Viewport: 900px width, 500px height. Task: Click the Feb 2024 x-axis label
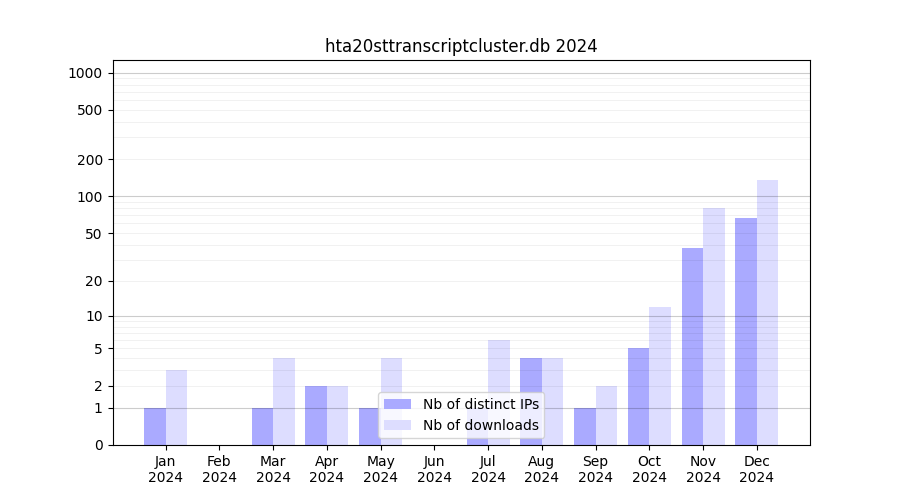(219, 469)
